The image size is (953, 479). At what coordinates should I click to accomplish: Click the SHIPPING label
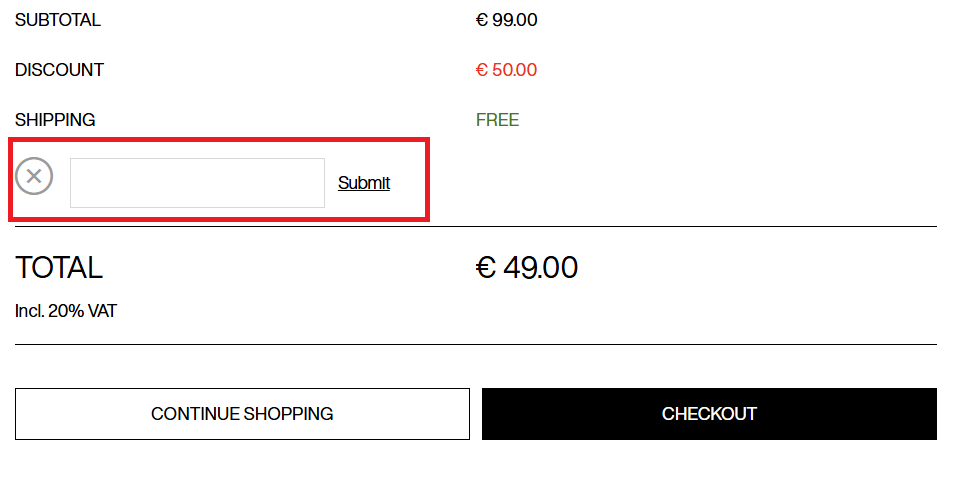tap(55, 120)
